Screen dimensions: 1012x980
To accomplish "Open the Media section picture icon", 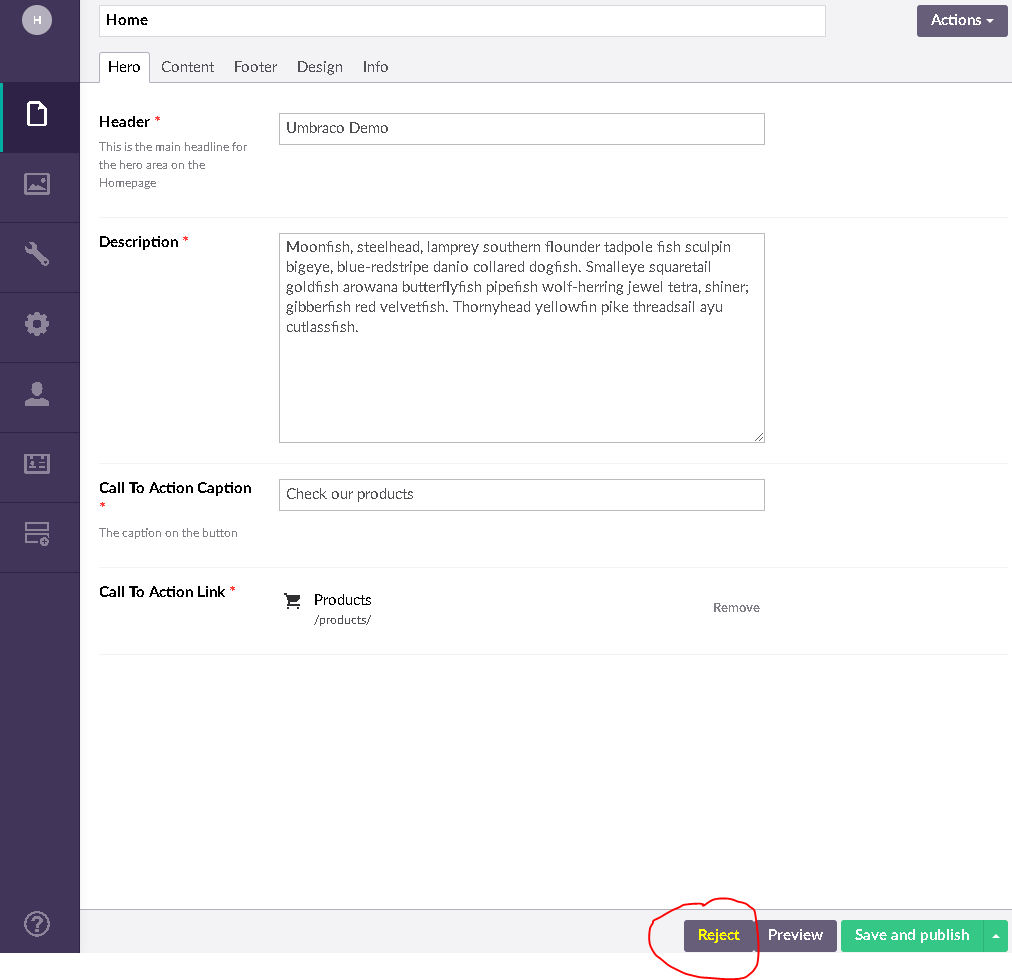I will coord(37,185).
